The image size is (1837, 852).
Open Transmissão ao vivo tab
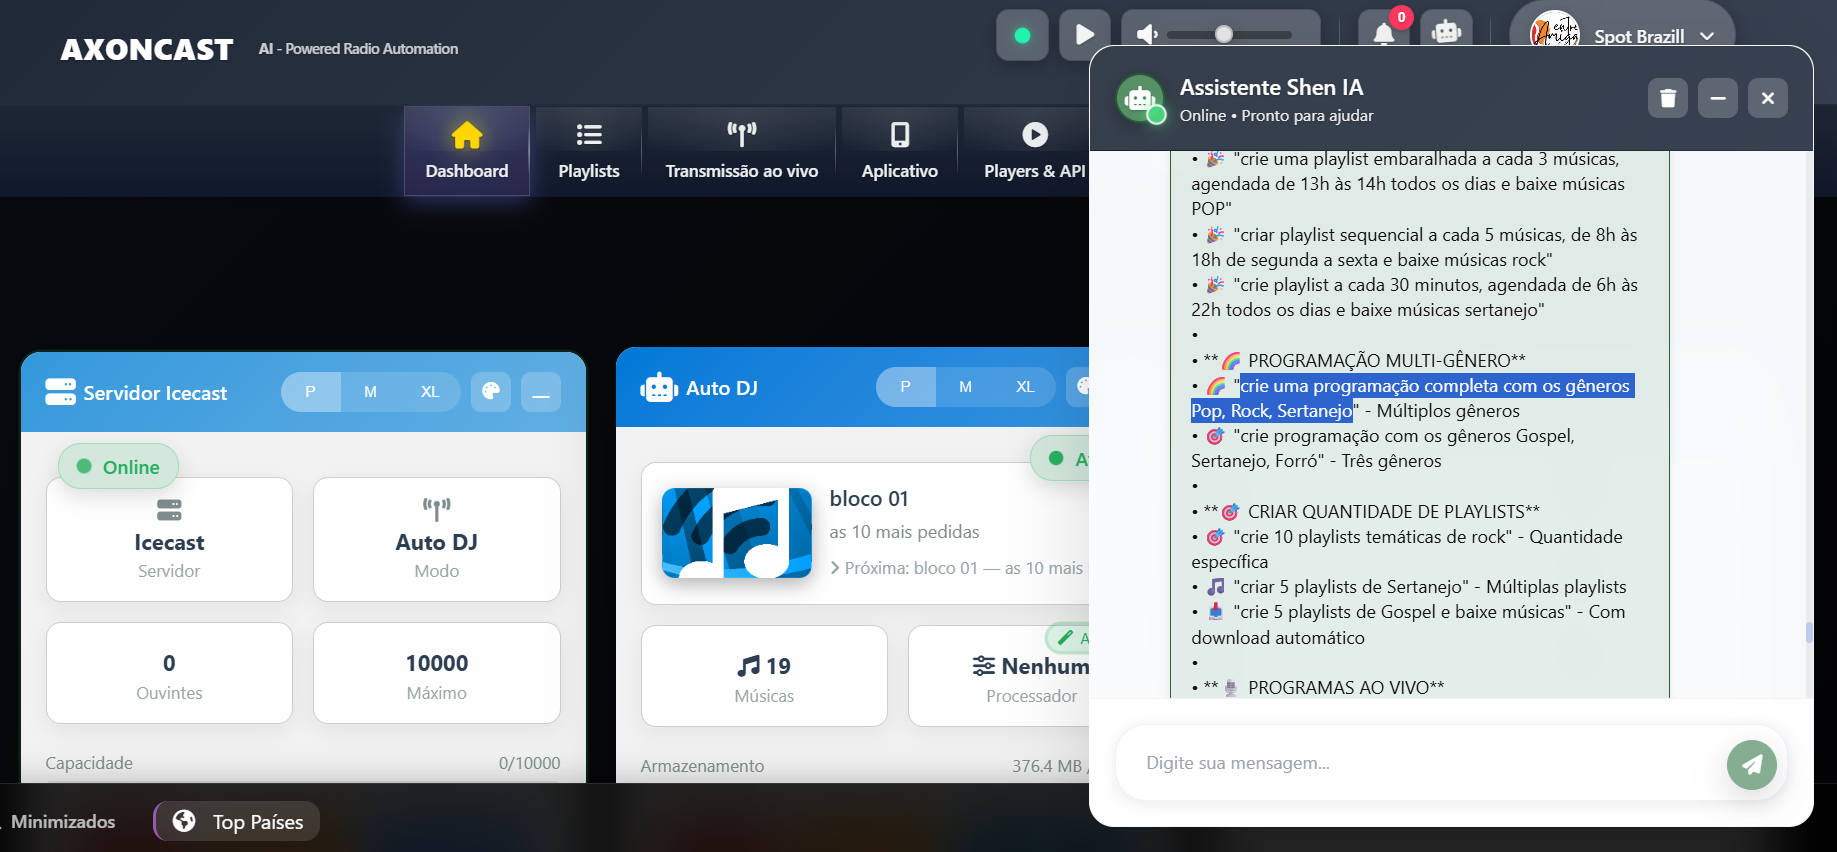pyautogui.click(x=742, y=151)
